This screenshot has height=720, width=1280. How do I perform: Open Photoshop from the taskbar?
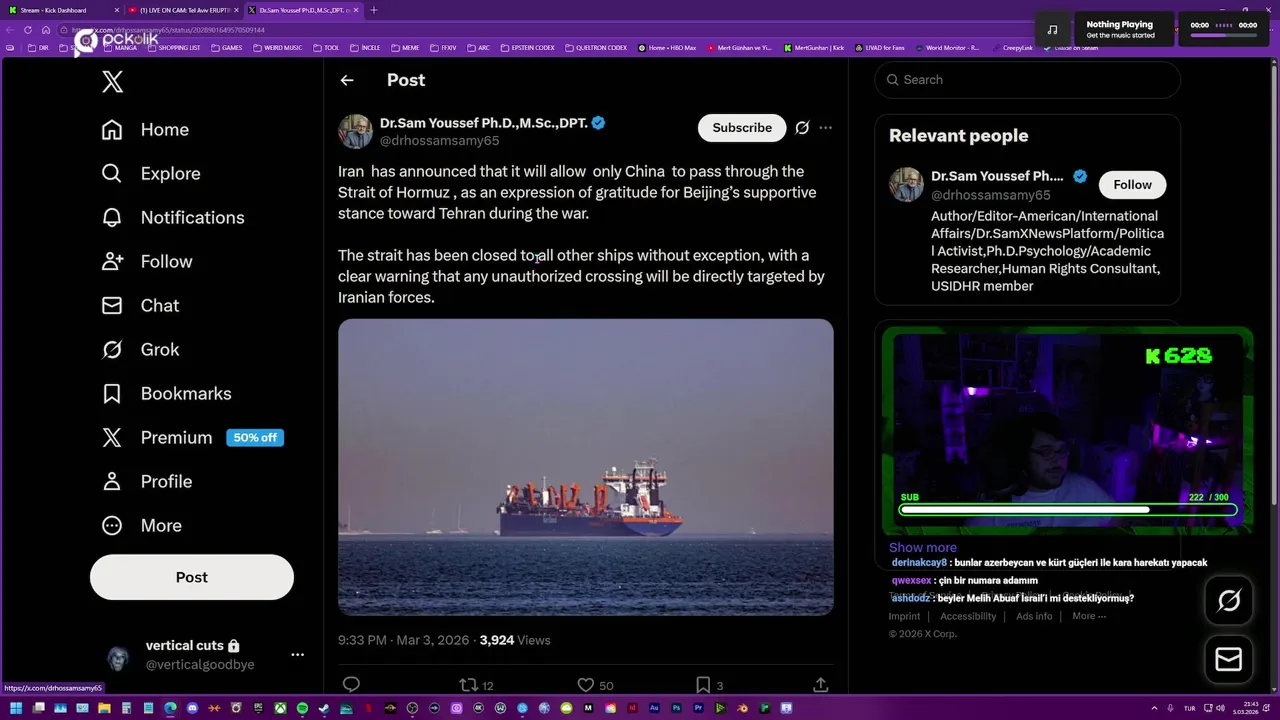(676, 709)
